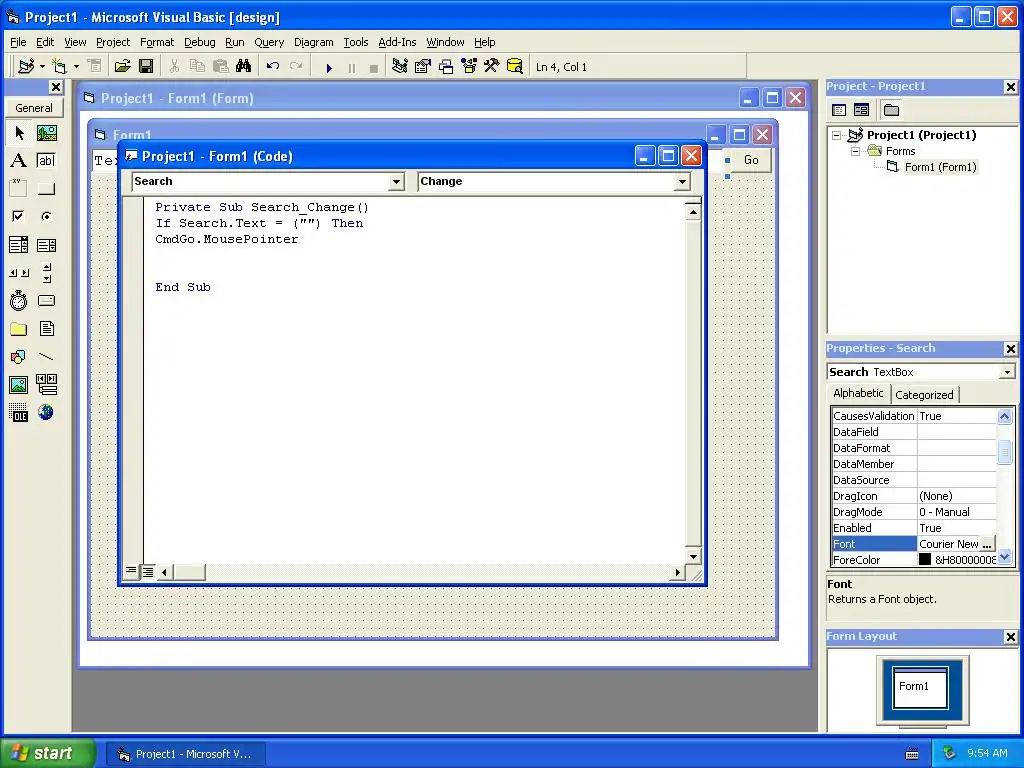Select the TextBox control in the toolbox
The width and height of the screenshot is (1024, 768).
click(x=46, y=161)
